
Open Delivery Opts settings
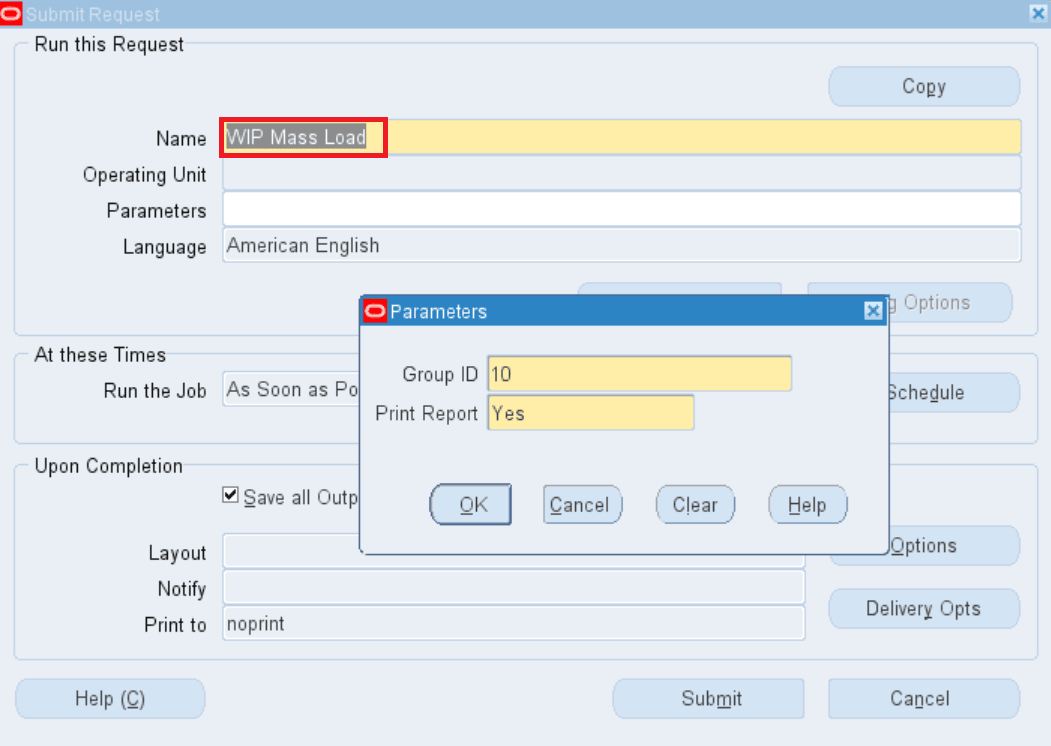click(923, 608)
